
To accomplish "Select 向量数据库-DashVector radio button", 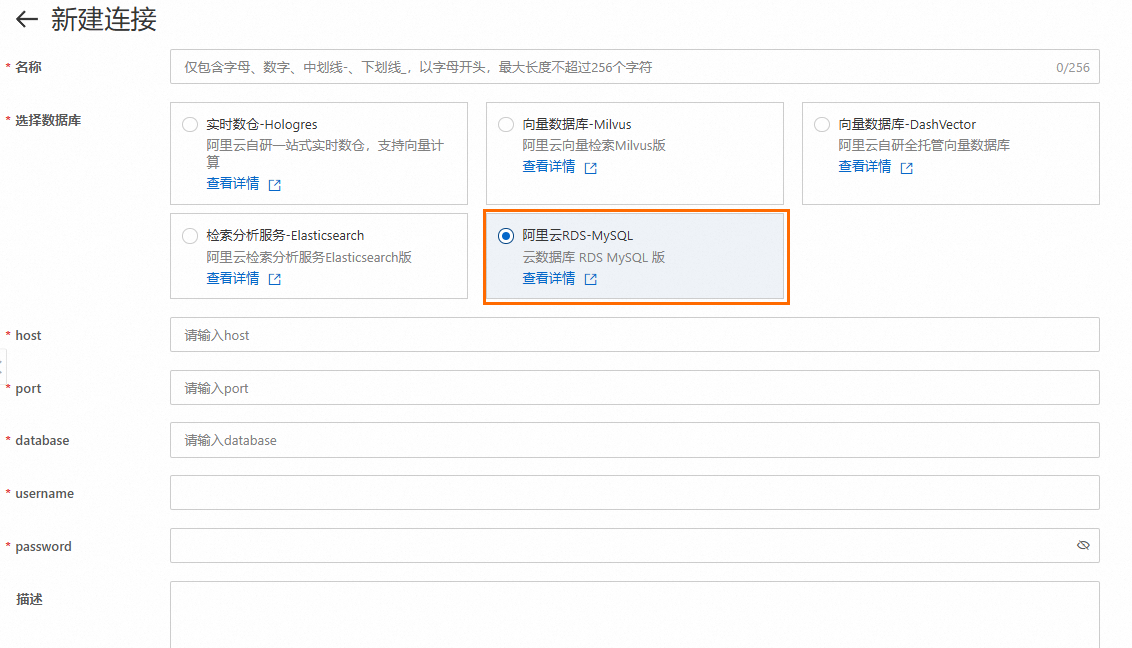I will pos(822,124).
